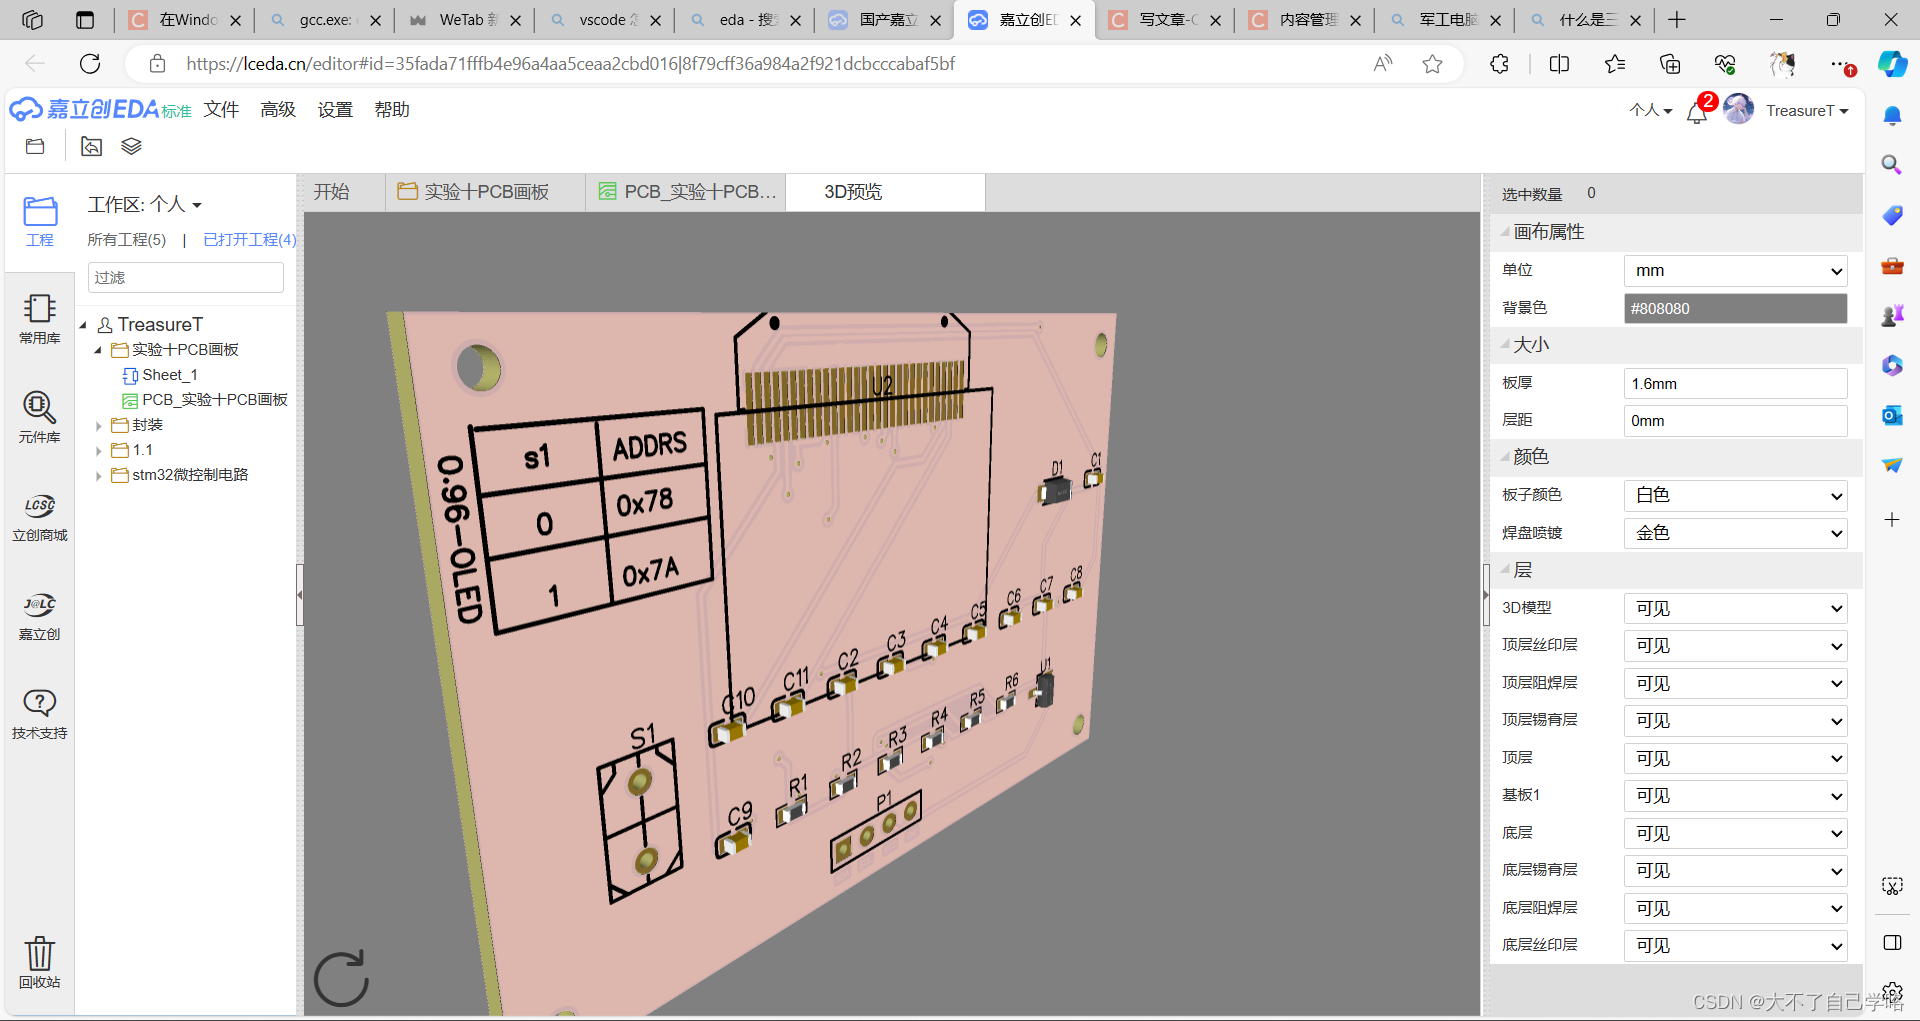1920x1021 pixels.
Task: Click the layers stack toolbar icon
Action: (131, 146)
